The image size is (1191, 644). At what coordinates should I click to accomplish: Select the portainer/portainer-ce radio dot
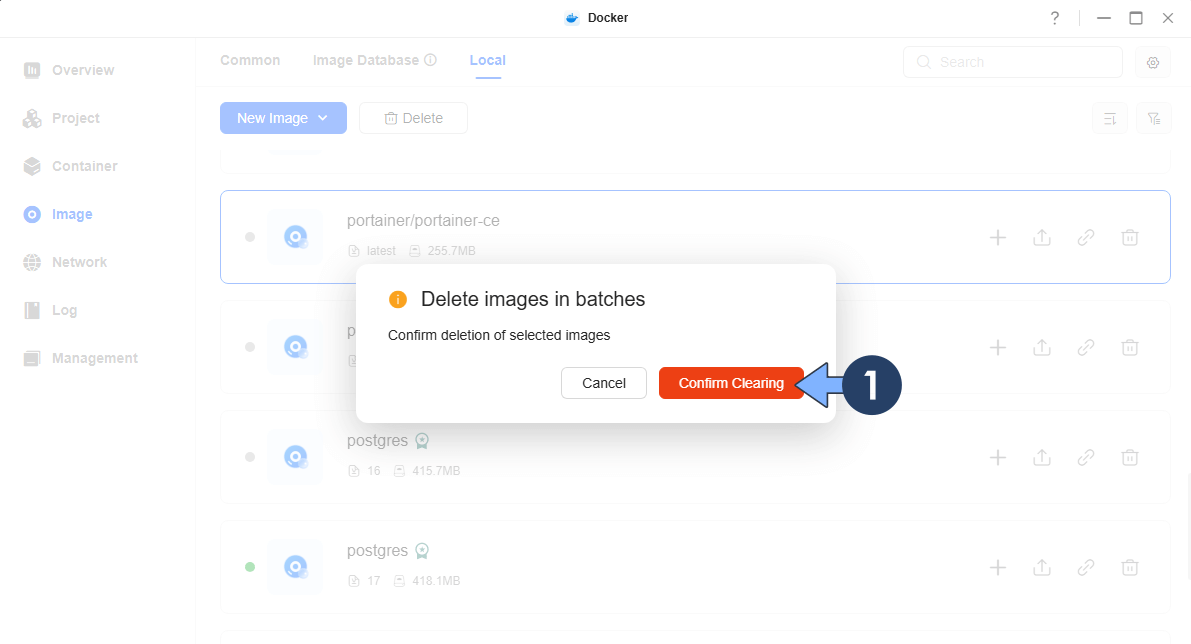tap(250, 237)
